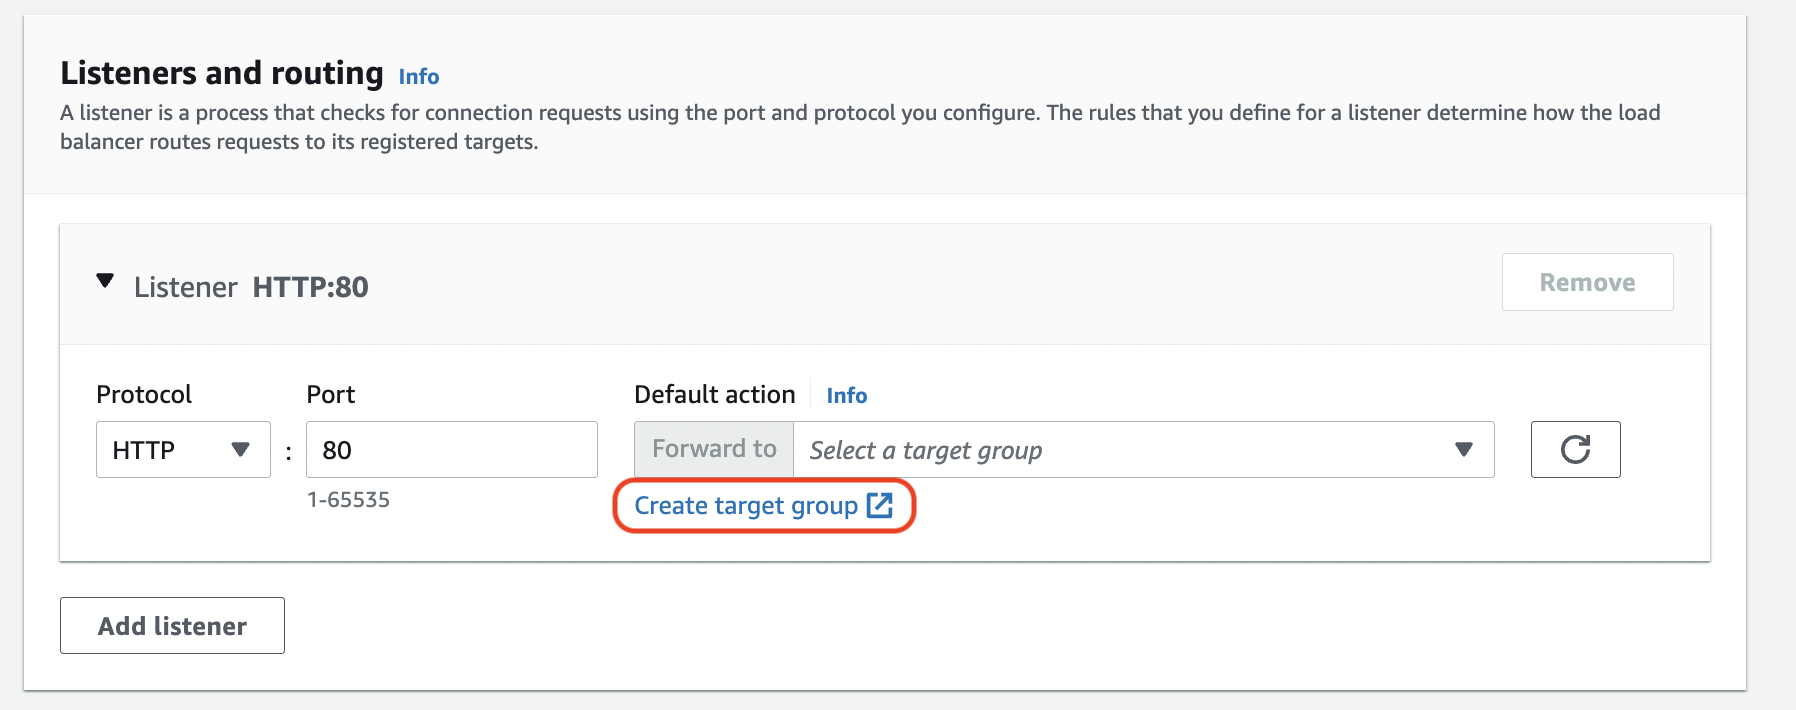The width and height of the screenshot is (1796, 710).
Task: Click the colon separator between Protocol and Port
Action: [x=288, y=450]
